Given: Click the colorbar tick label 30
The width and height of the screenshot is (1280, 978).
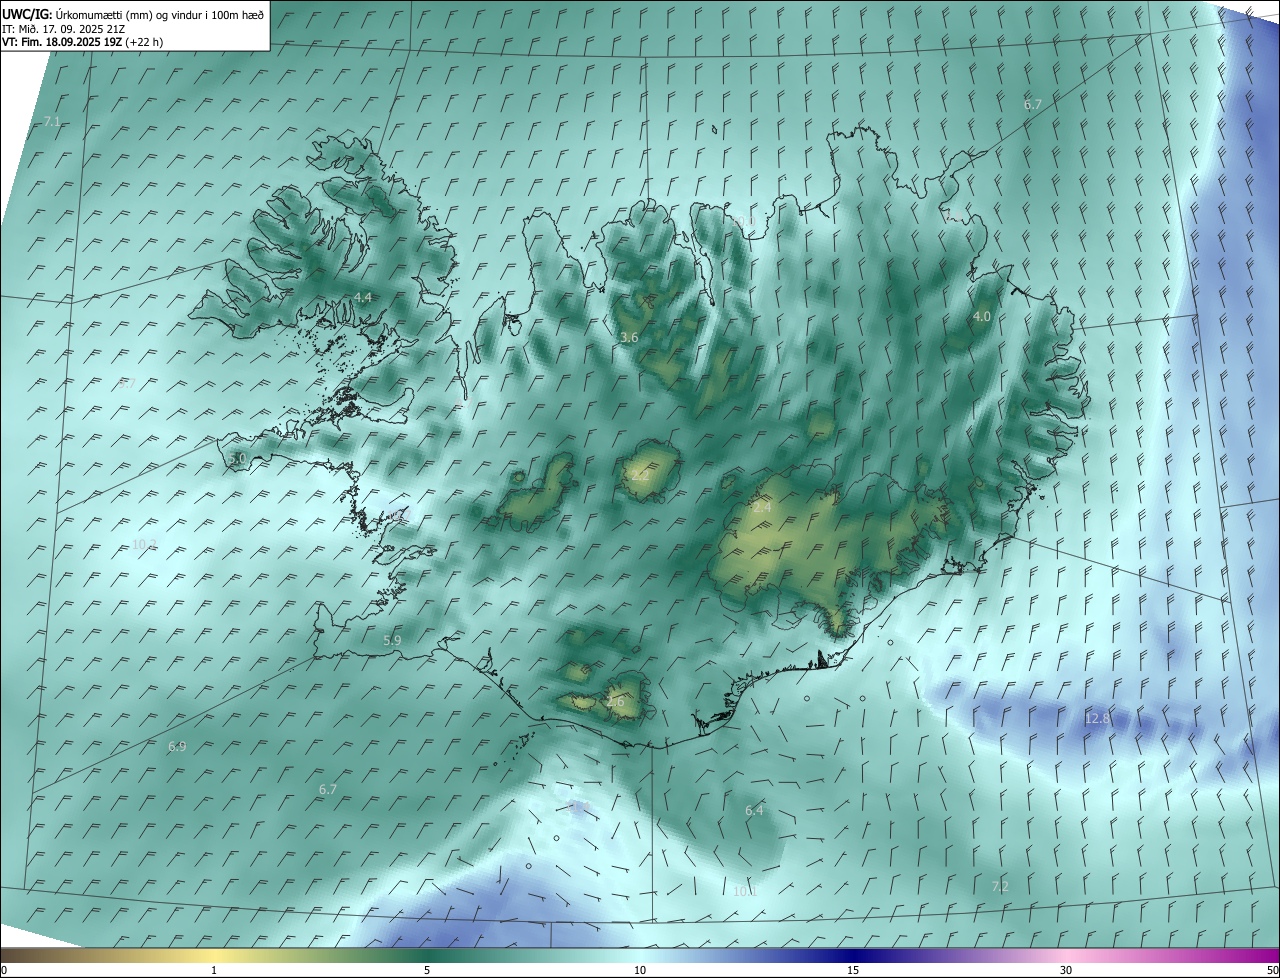Looking at the screenshot, I should [1066, 970].
